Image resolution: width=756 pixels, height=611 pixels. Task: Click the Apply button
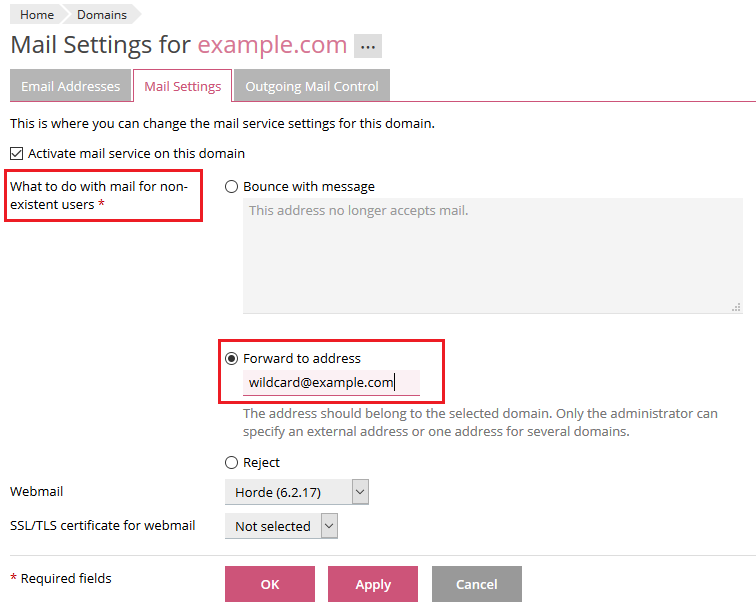373,584
